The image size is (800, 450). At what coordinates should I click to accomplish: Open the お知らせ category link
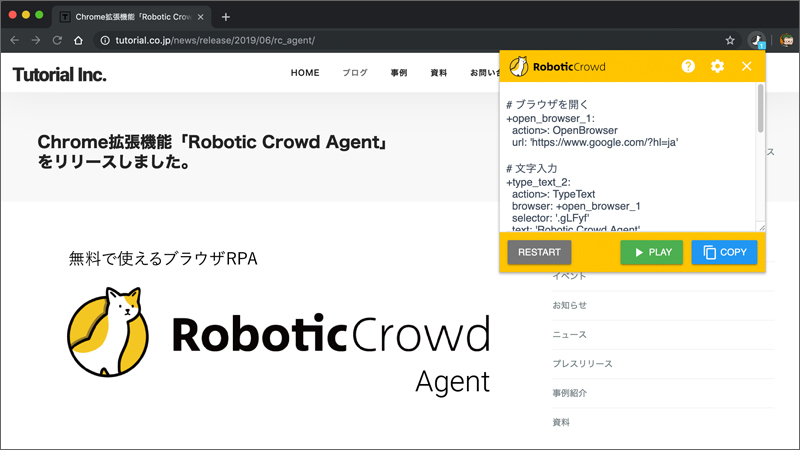[569, 305]
